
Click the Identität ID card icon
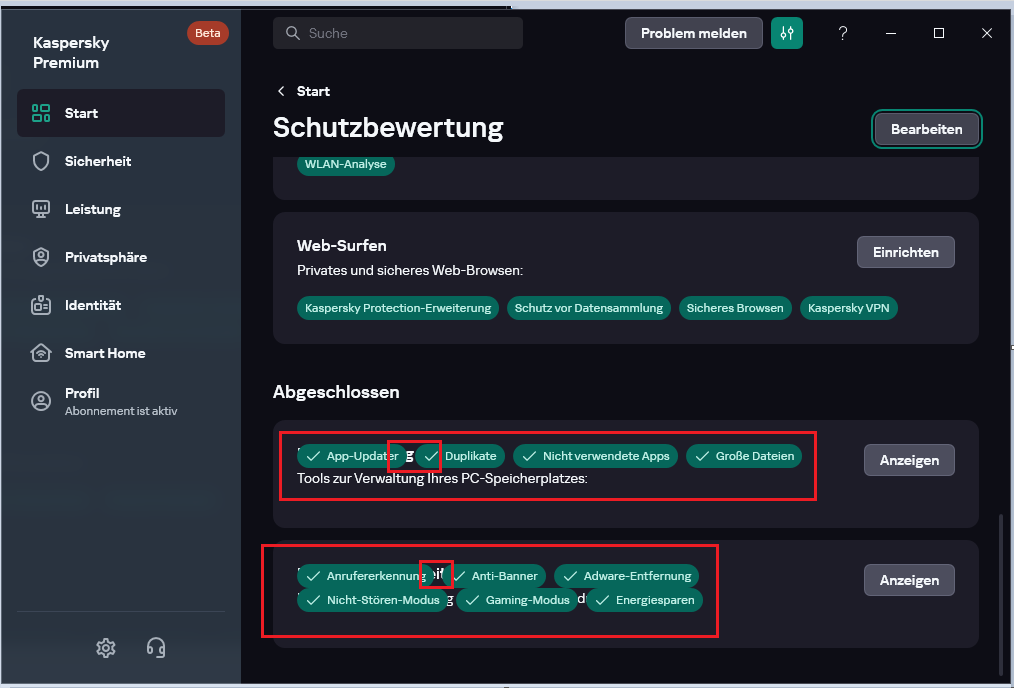point(41,305)
